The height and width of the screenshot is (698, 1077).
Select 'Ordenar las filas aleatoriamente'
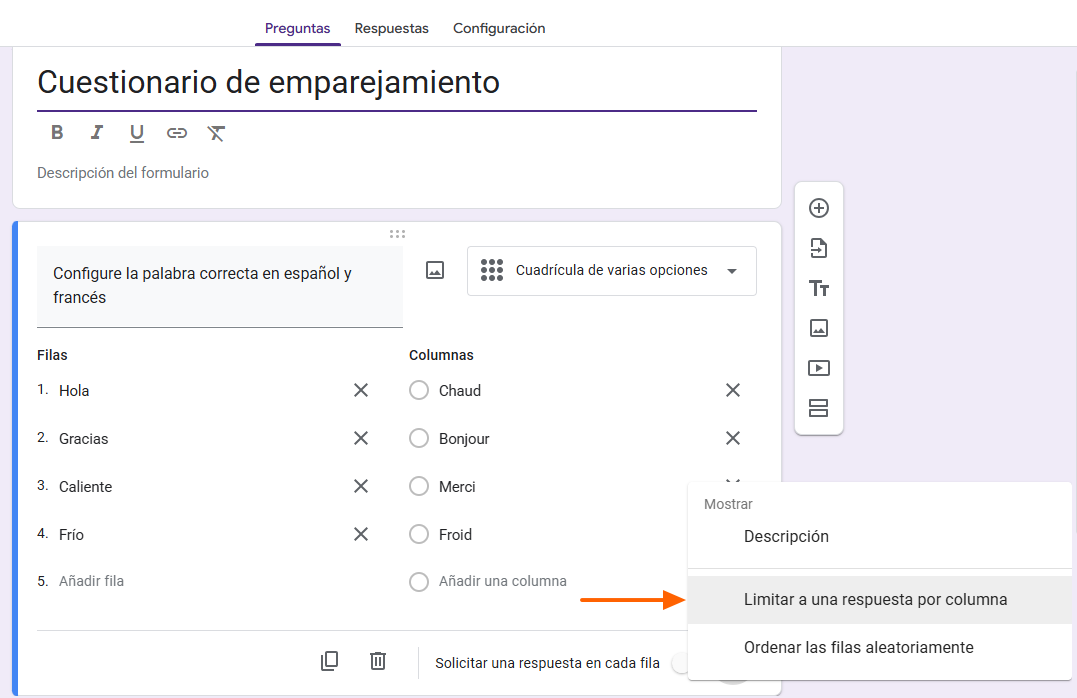[x=857, y=647]
